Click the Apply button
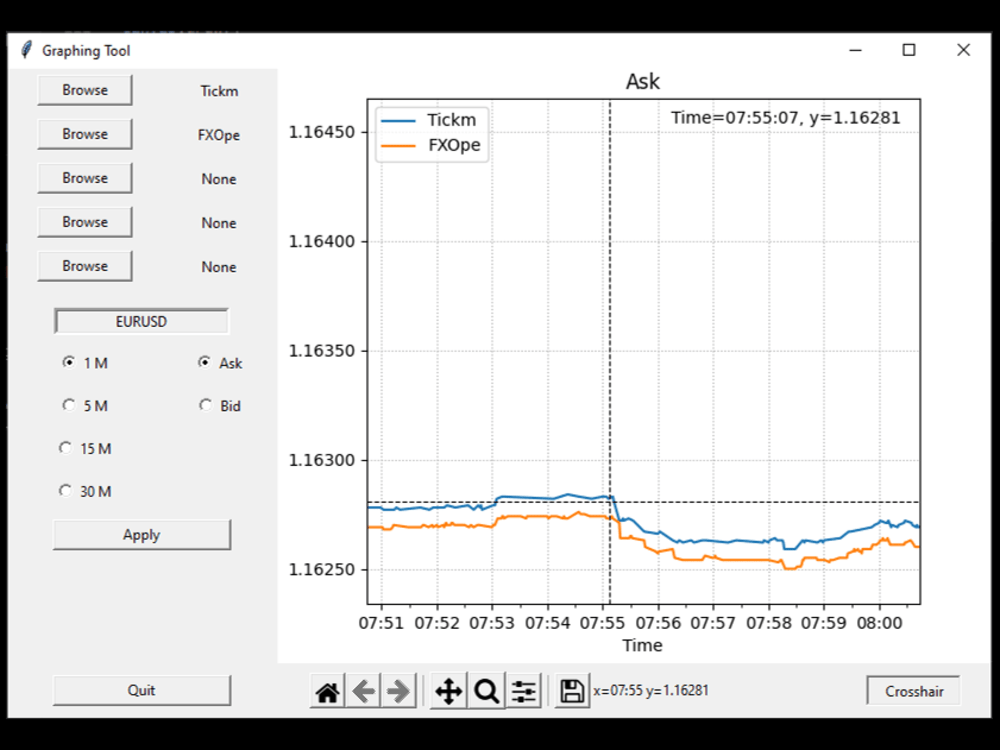 [141, 534]
